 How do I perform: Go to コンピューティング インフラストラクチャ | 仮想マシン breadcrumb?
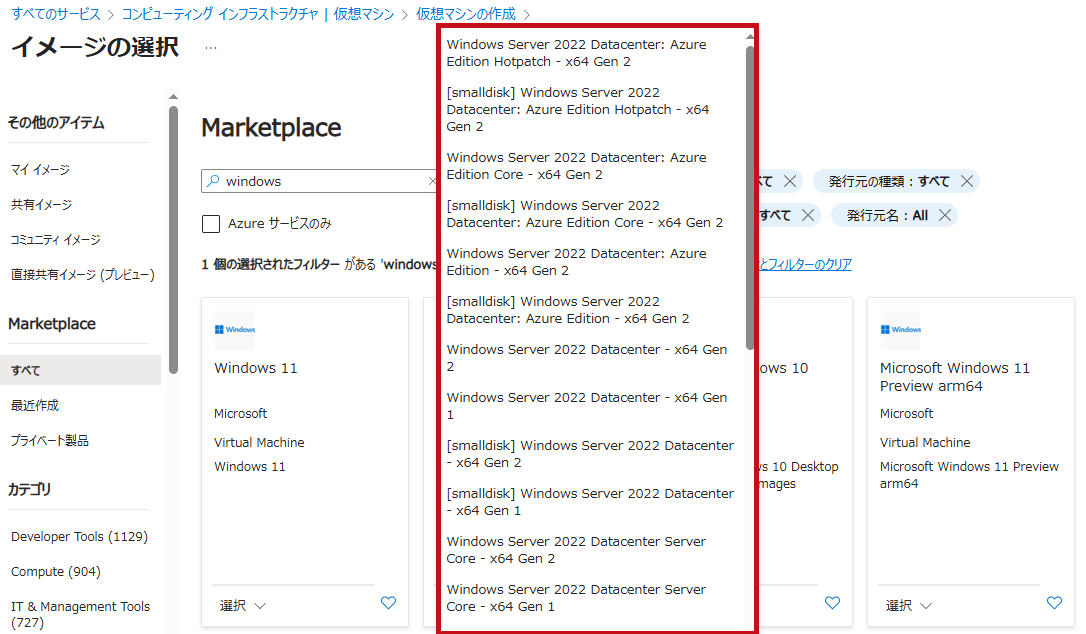click(258, 14)
